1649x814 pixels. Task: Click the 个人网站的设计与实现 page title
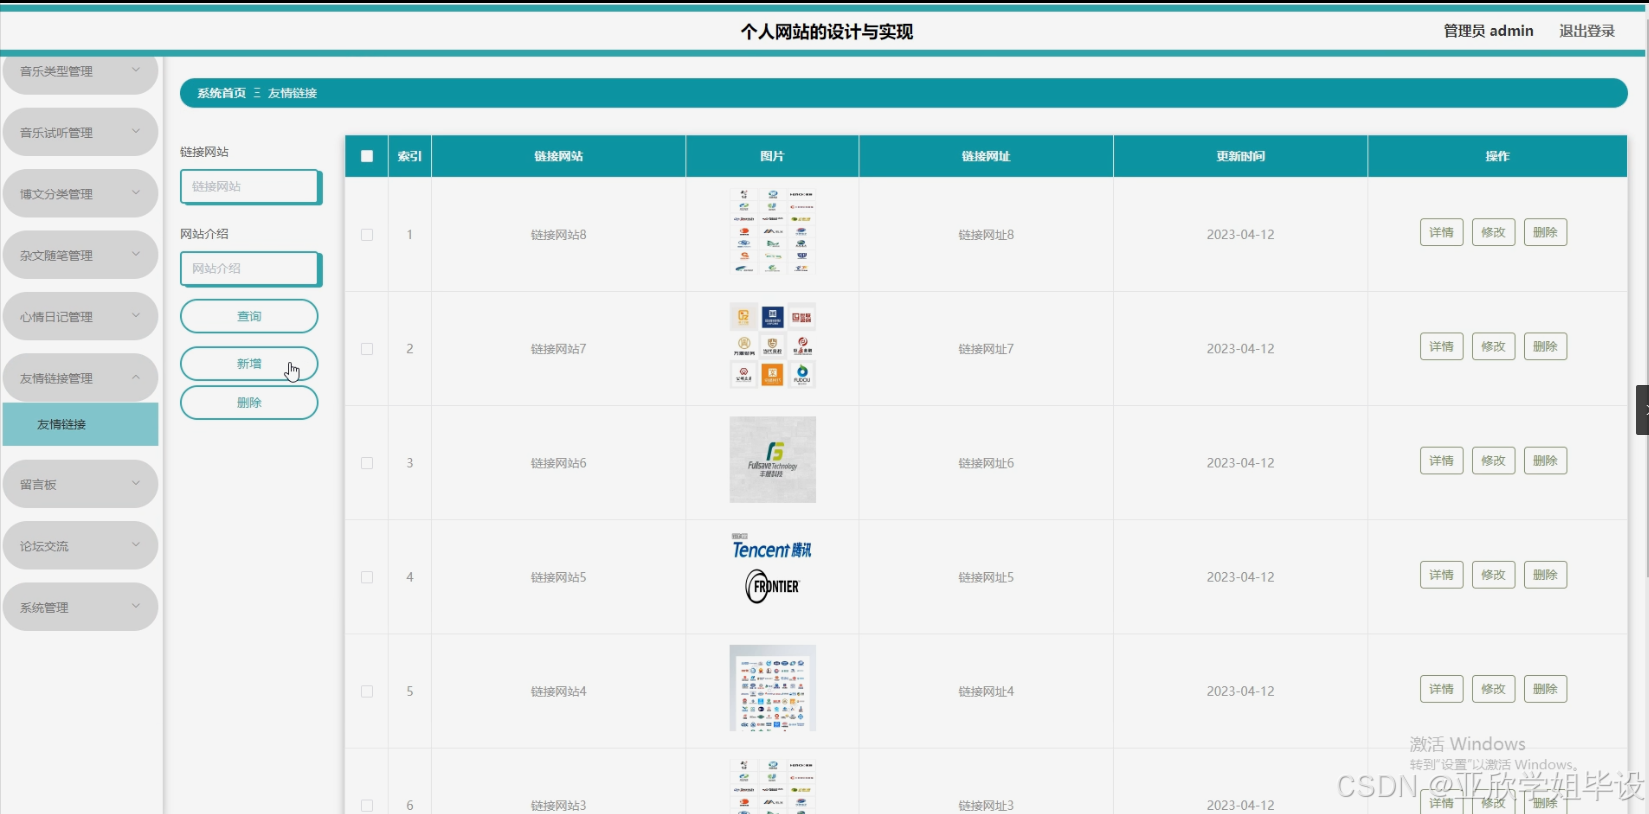tap(827, 32)
